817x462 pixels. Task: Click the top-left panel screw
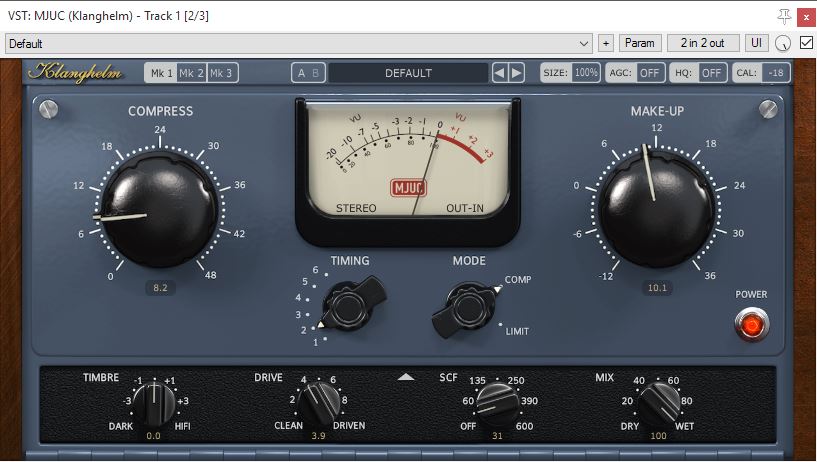coord(48,109)
